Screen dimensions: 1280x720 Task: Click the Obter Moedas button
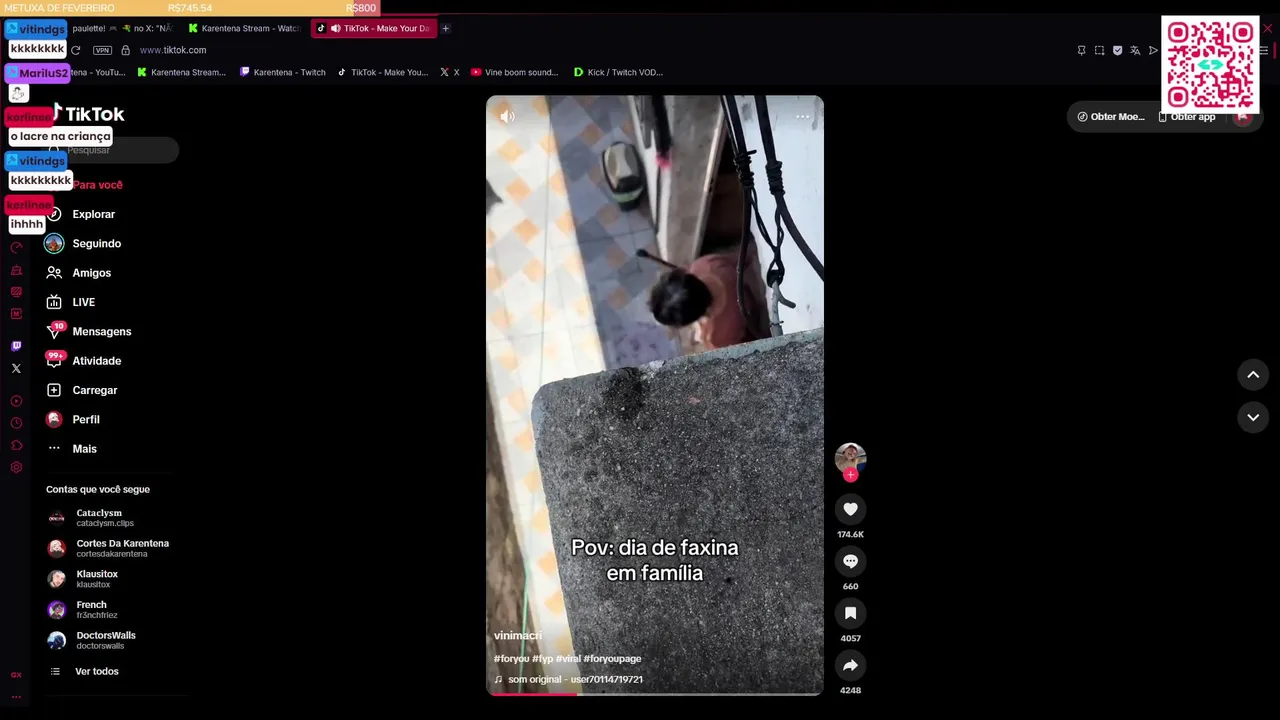tap(1110, 117)
